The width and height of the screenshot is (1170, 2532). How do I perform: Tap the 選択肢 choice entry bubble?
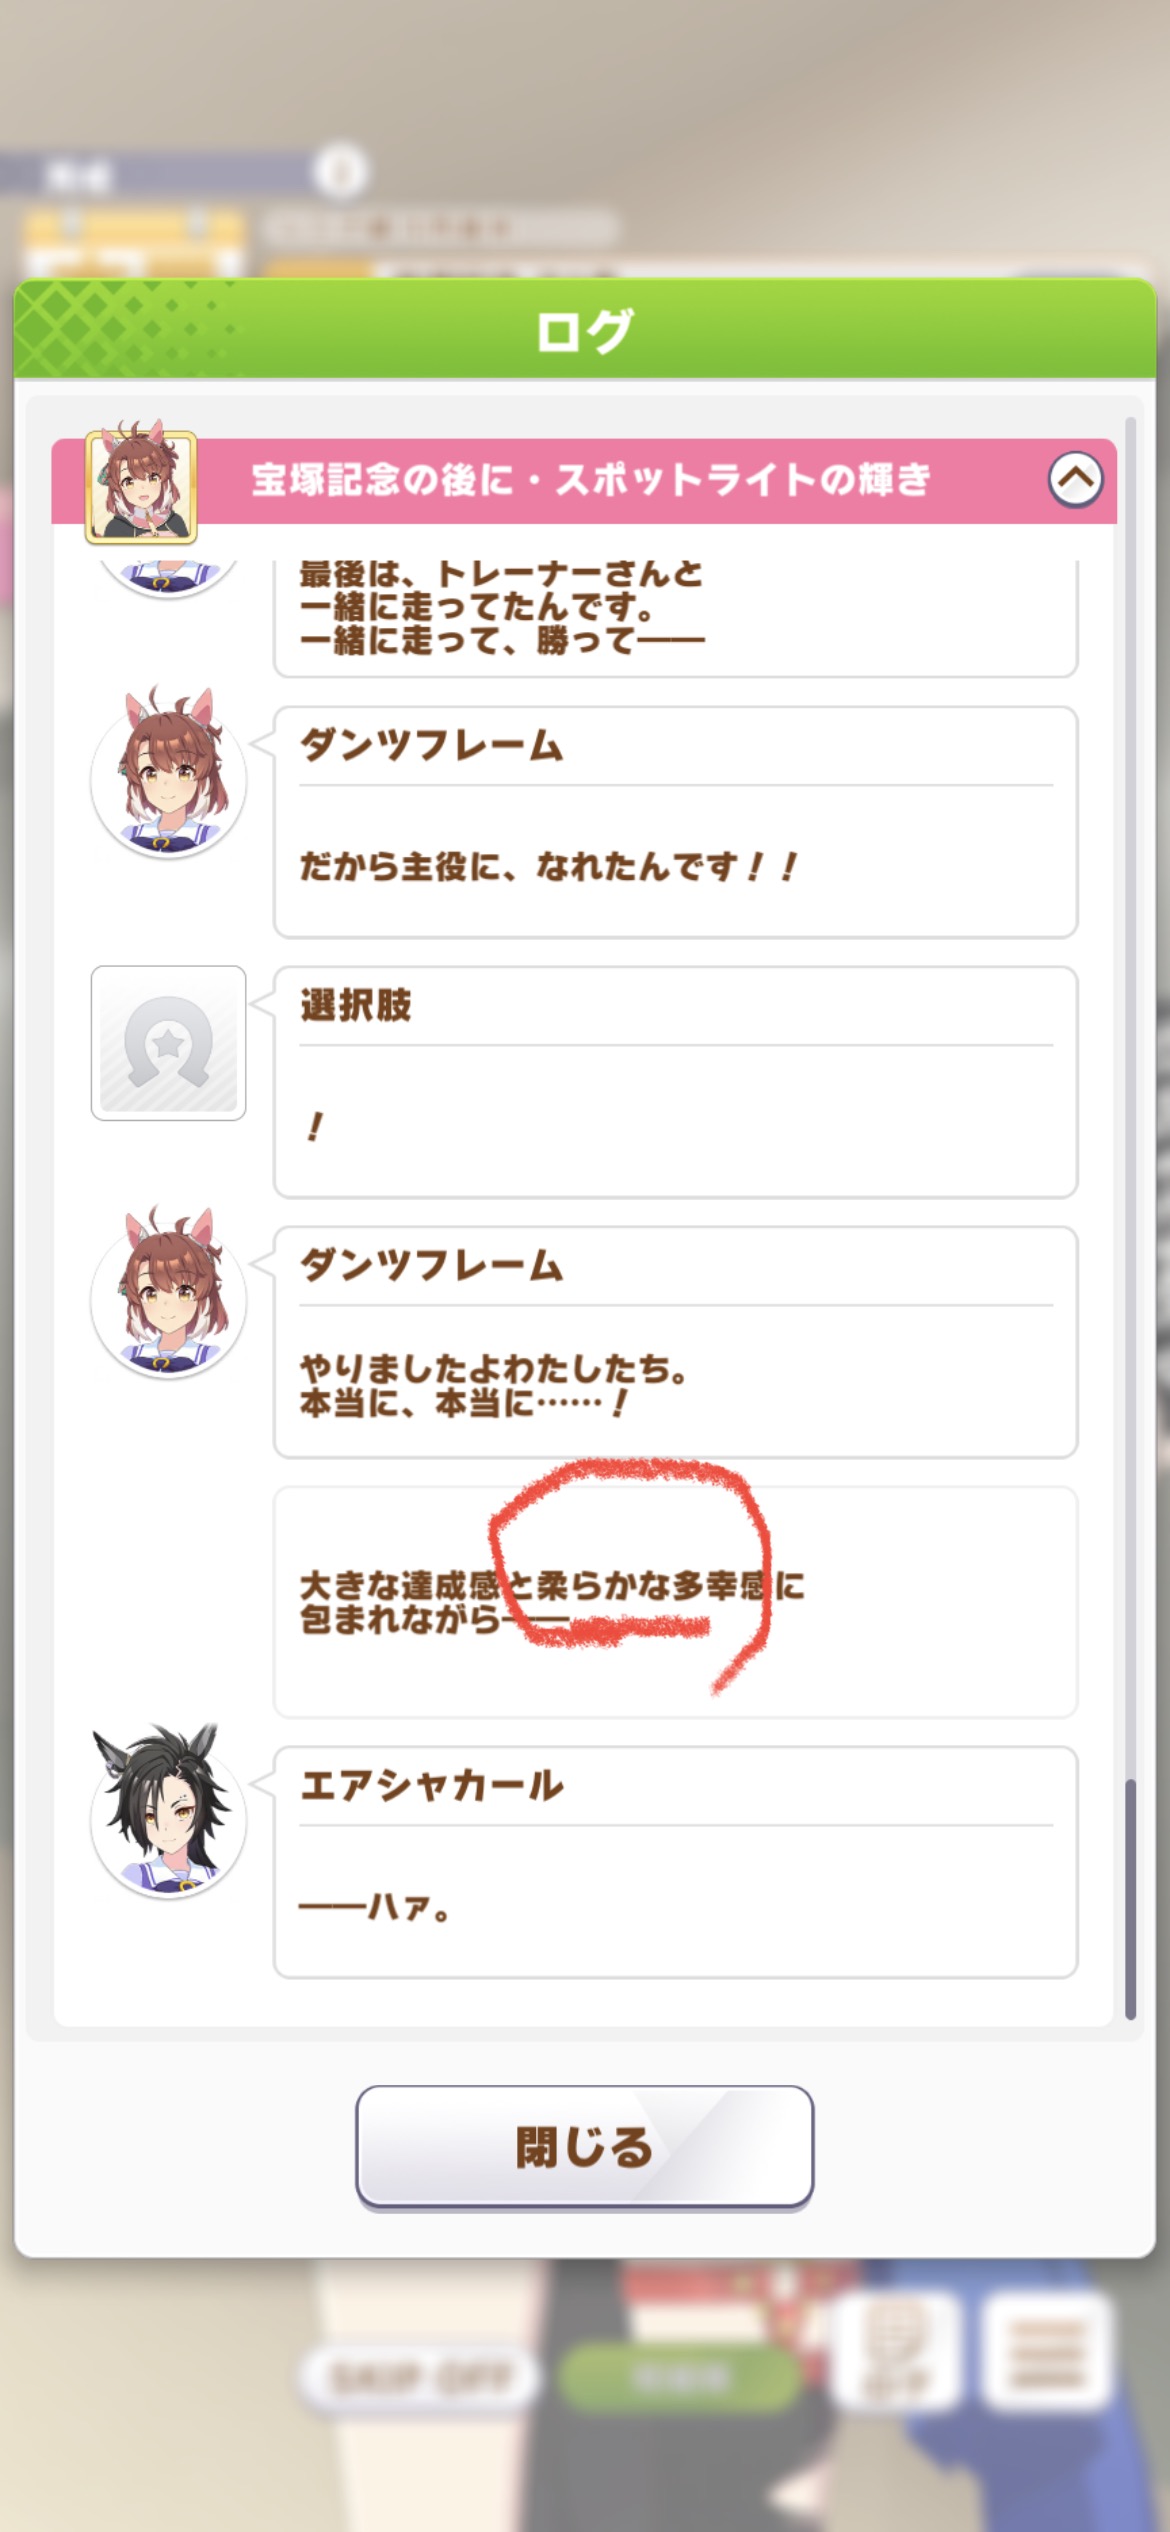pos(676,1082)
